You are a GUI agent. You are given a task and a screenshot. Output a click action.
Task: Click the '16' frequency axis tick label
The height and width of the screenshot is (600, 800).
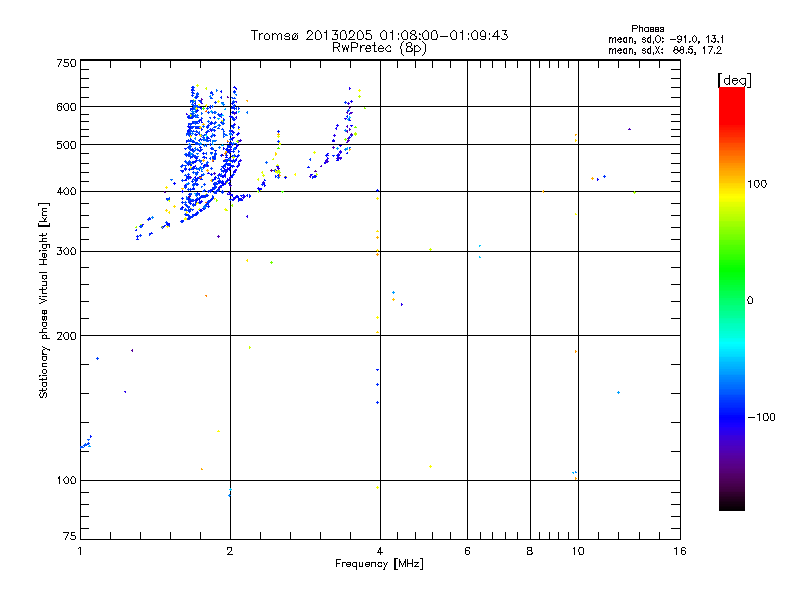[680, 551]
